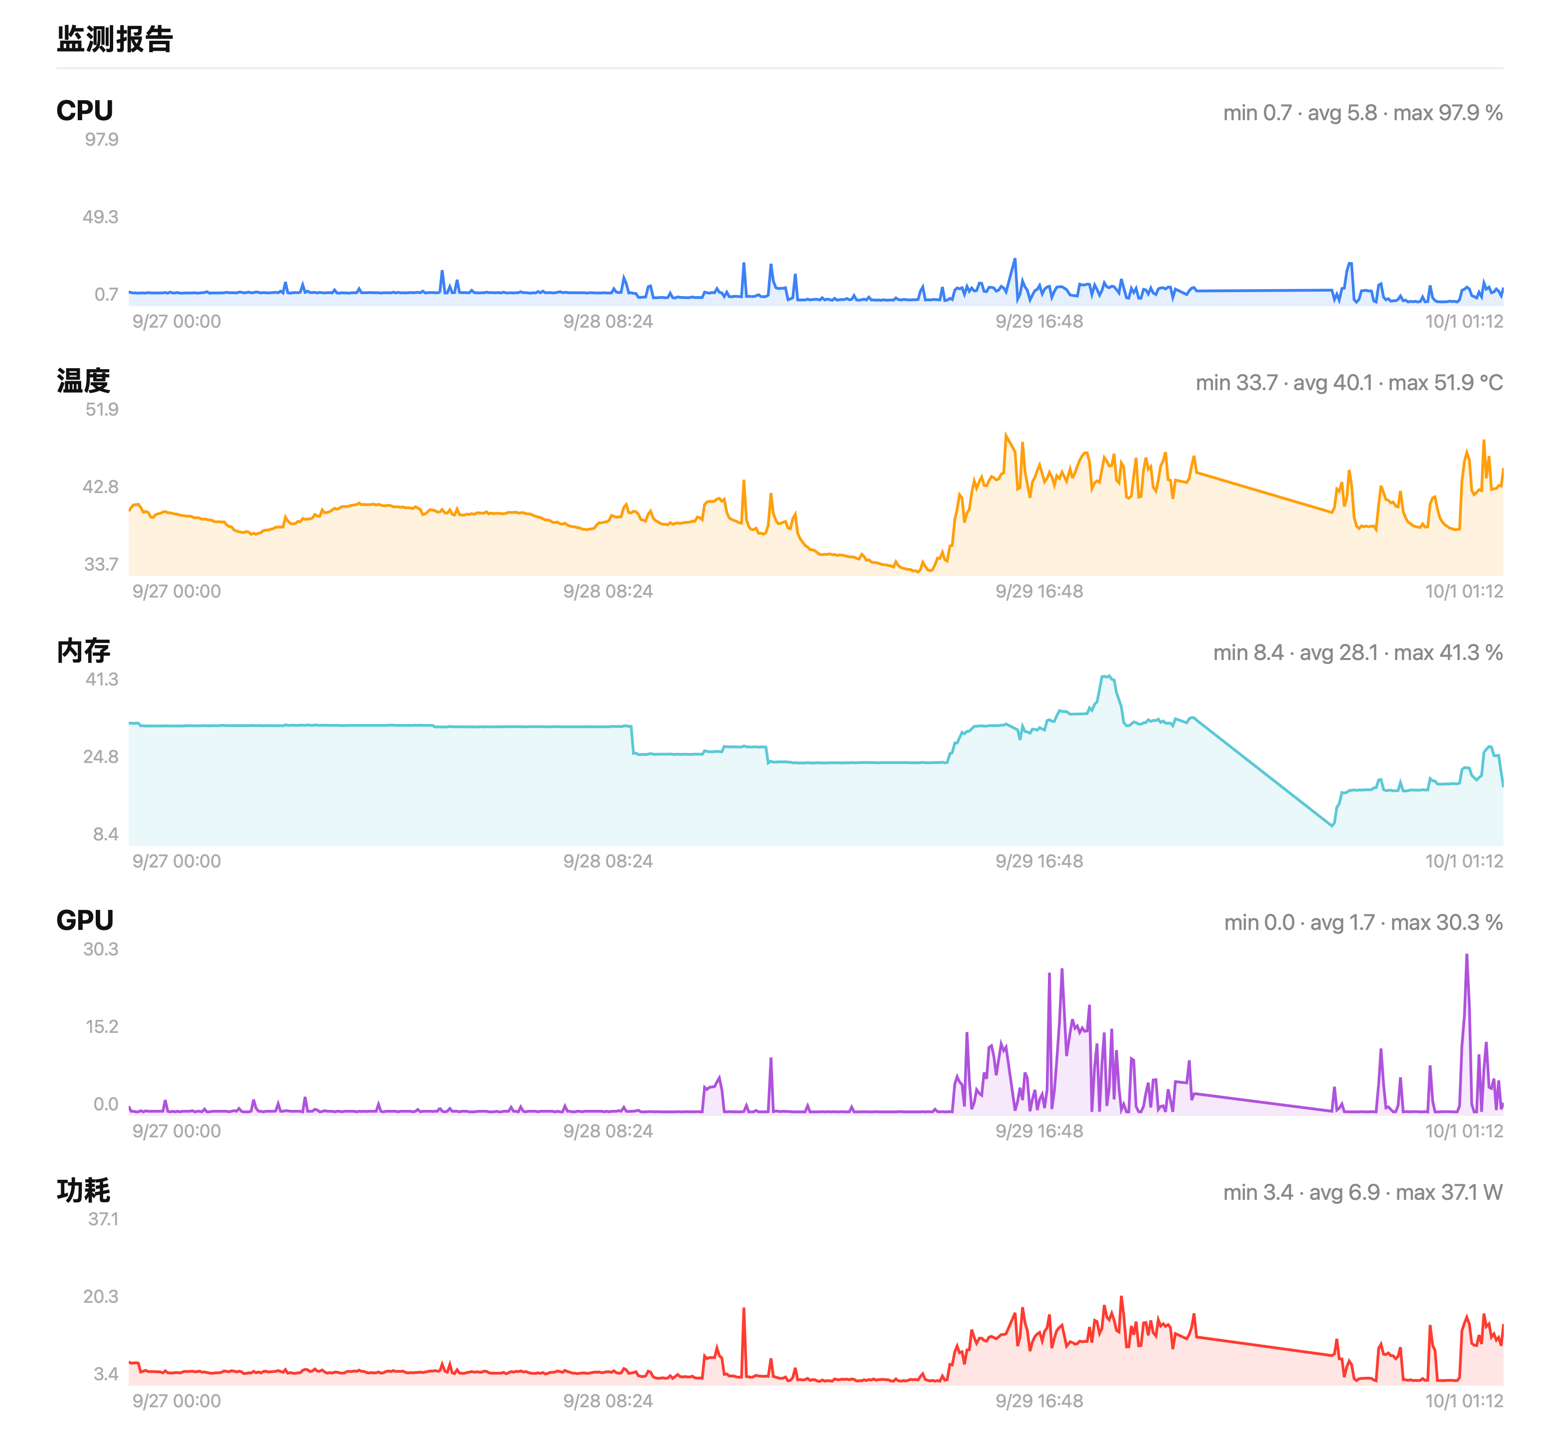Click the orange 温度 line chart
The height and width of the screenshot is (1431, 1560).
[x=816, y=492]
